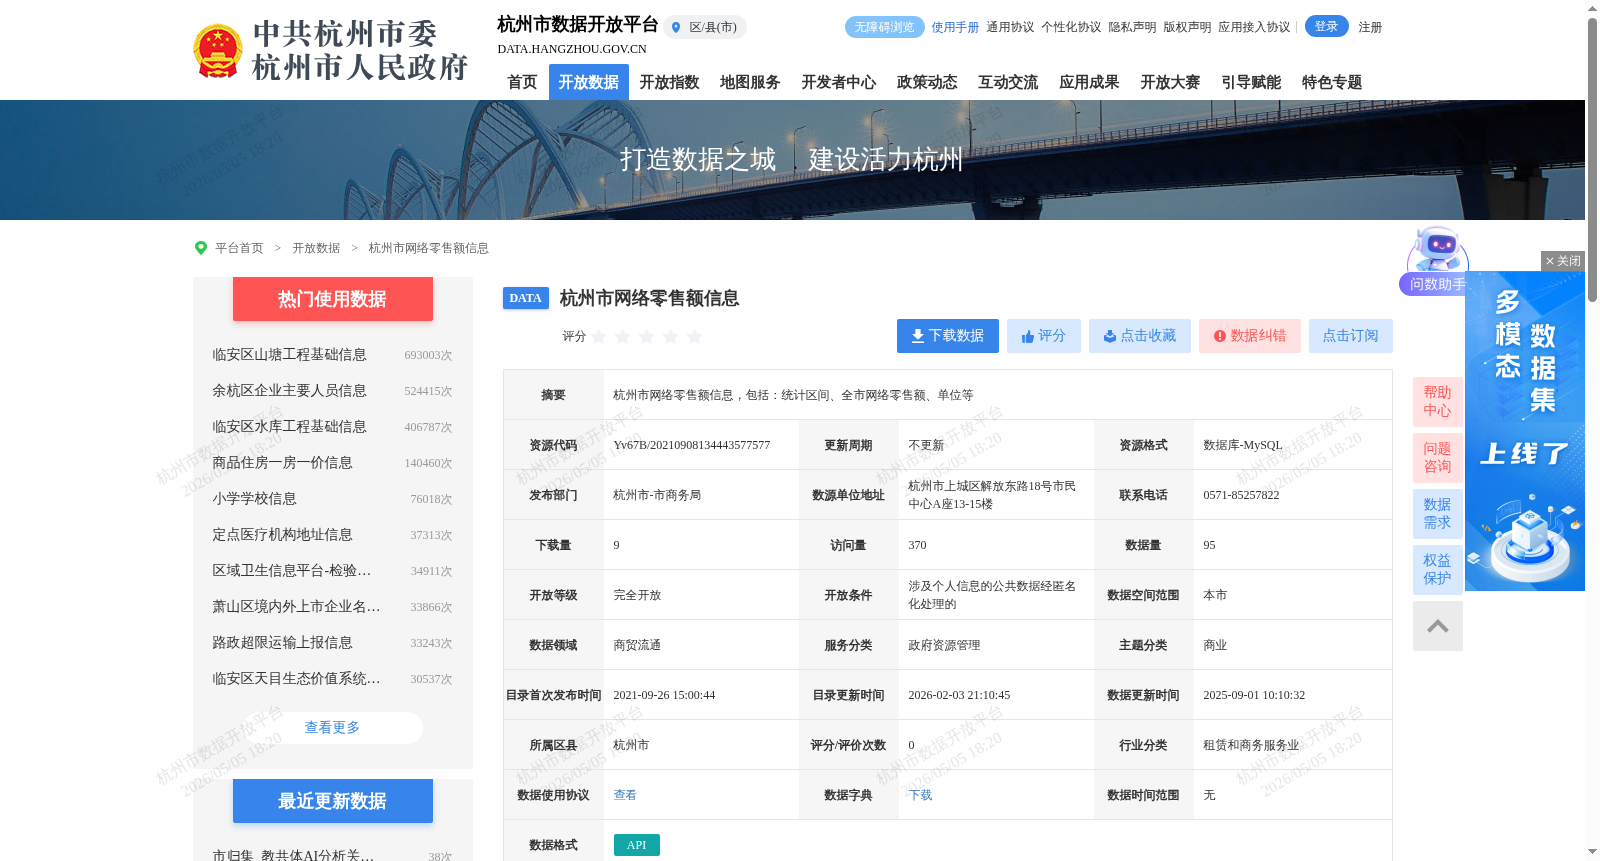1600x861 pixels.
Task: Click the API data format tag
Action: (x=637, y=845)
